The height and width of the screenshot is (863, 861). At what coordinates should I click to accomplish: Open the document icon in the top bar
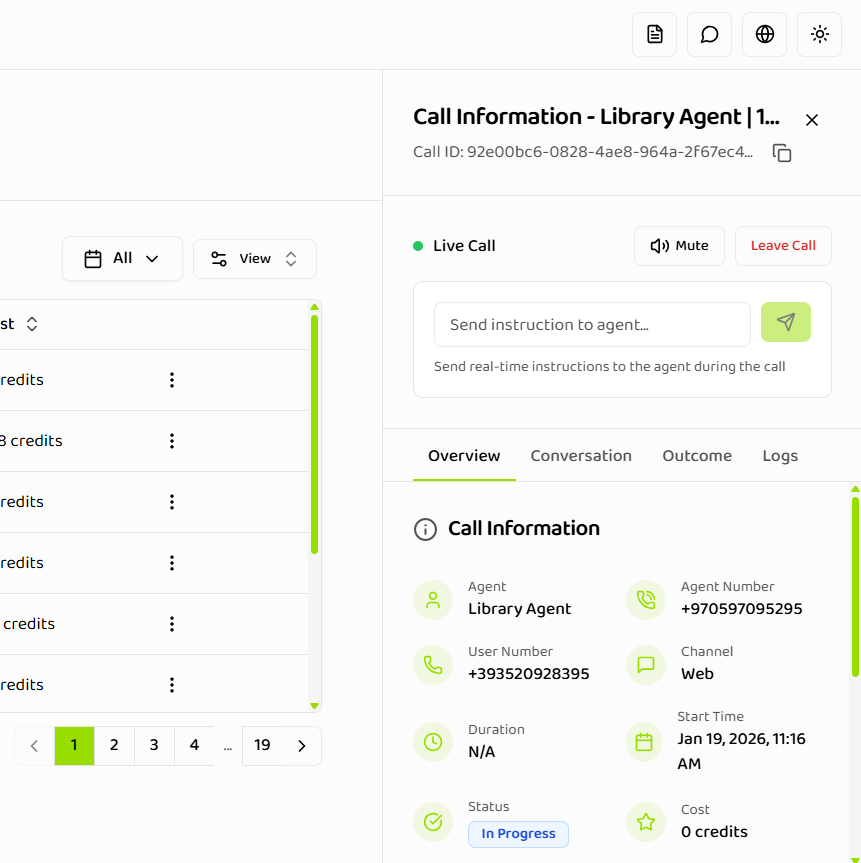pyautogui.click(x=654, y=34)
